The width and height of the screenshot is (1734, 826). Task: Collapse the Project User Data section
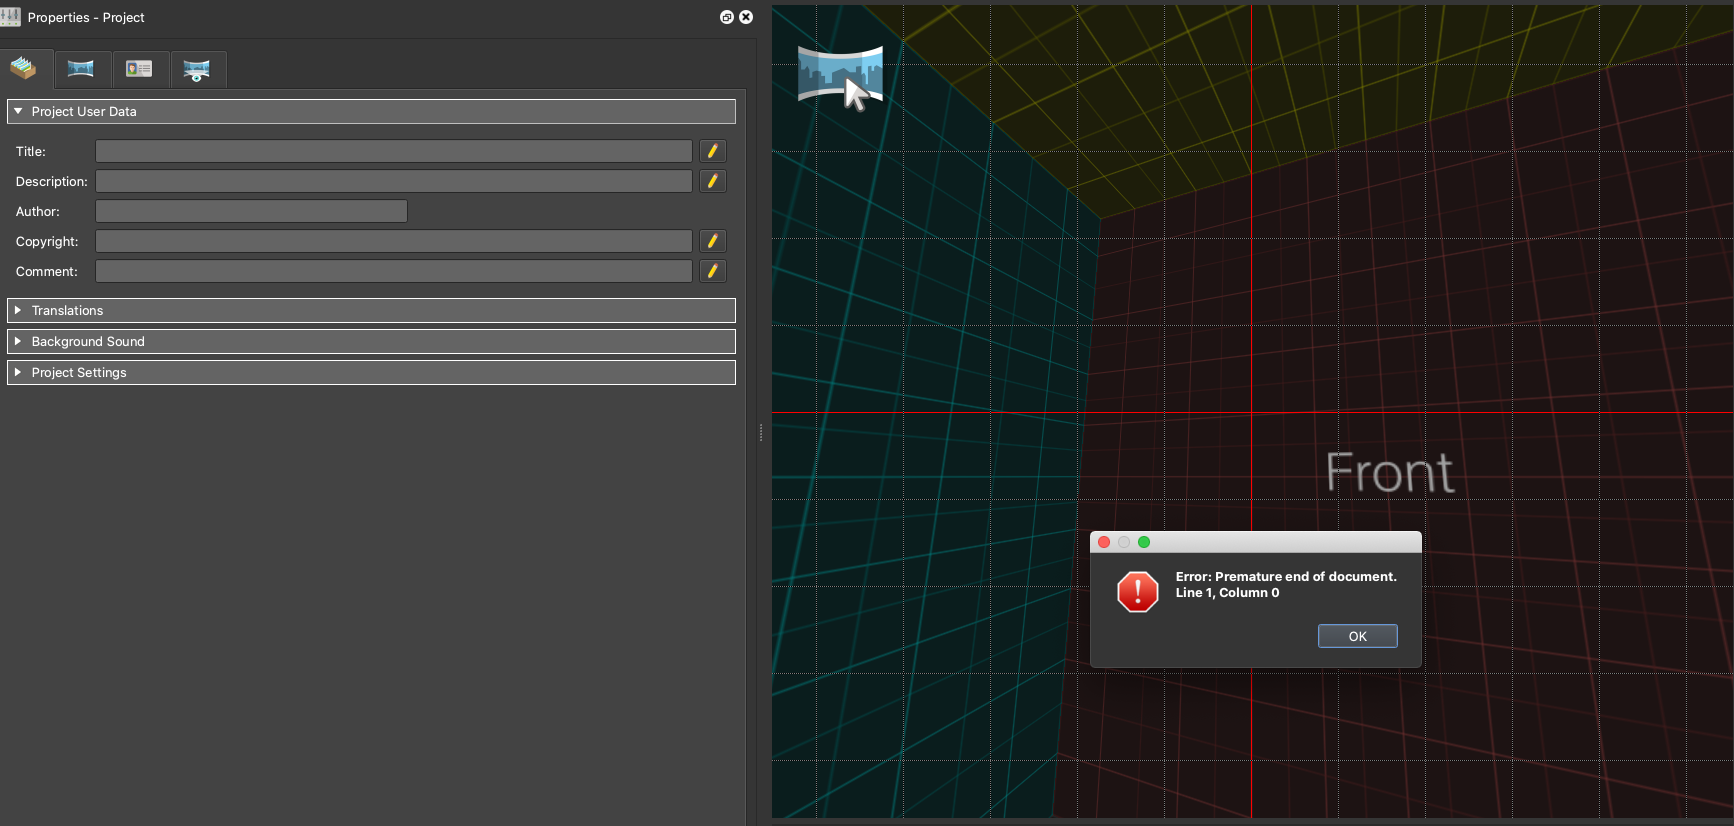point(371,111)
